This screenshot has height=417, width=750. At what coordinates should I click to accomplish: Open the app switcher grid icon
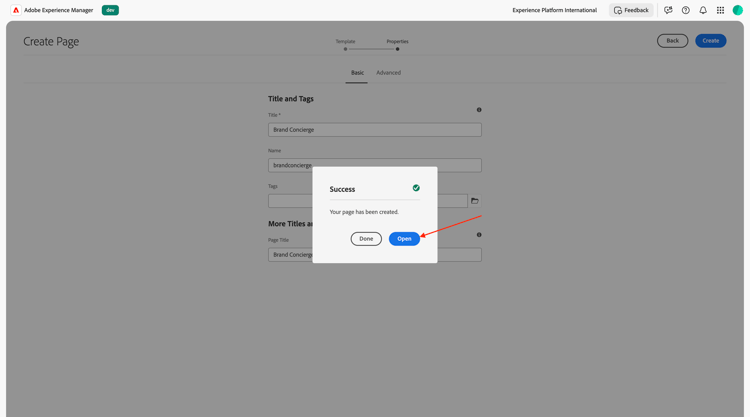pos(720,10)
